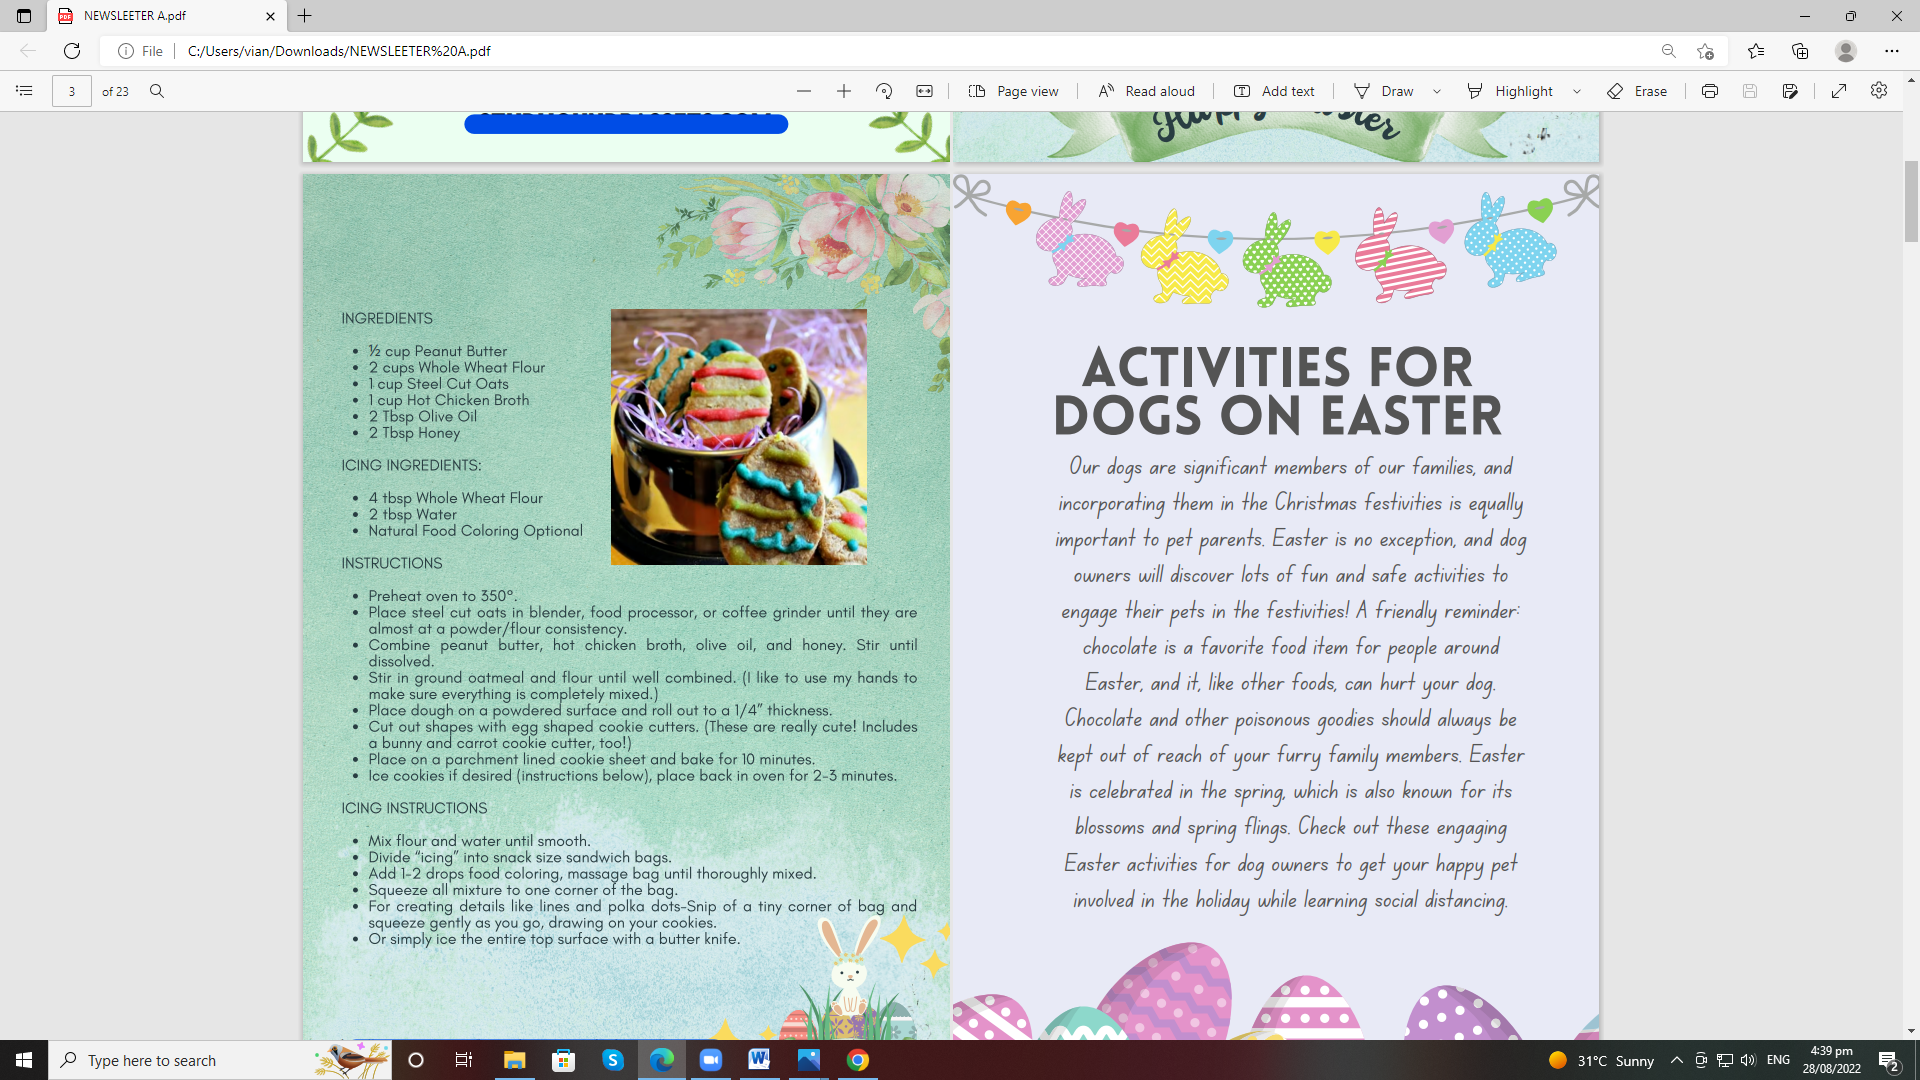
Task: Open Microsoft Word from the taskbar
Action: [760, 1060]
